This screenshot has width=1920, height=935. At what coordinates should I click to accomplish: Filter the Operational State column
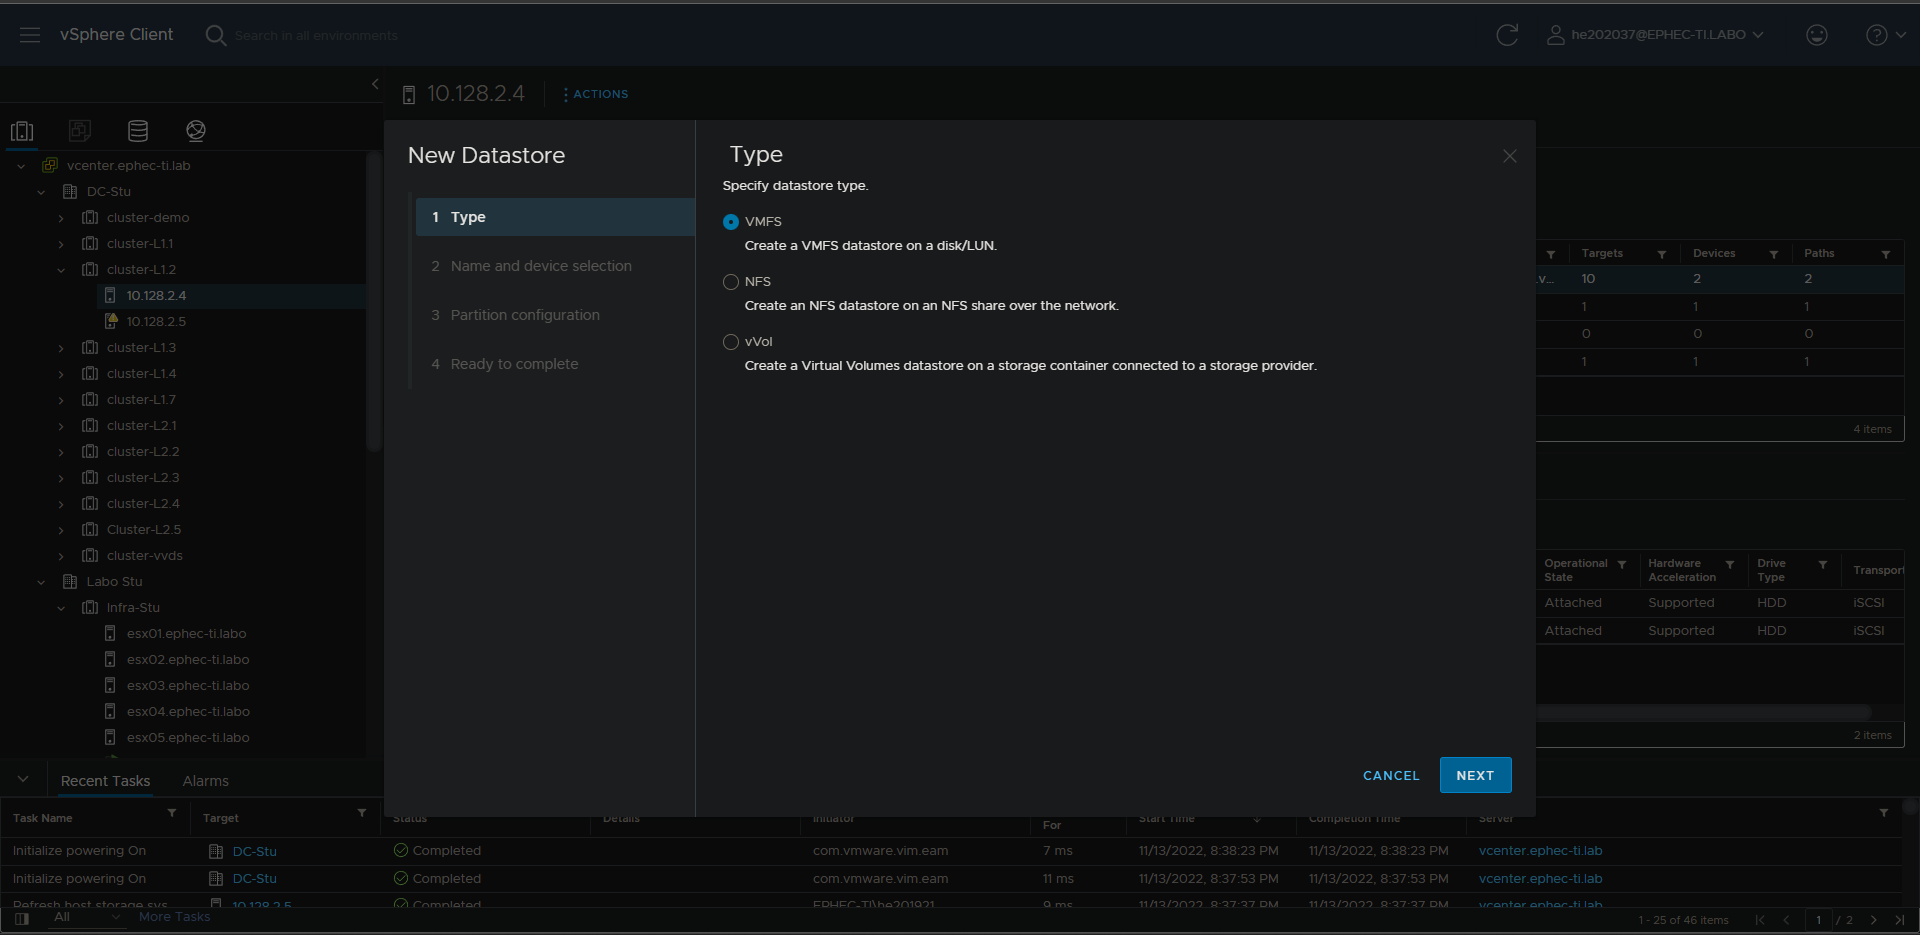pyautogui.click(x=1622, y=565)
